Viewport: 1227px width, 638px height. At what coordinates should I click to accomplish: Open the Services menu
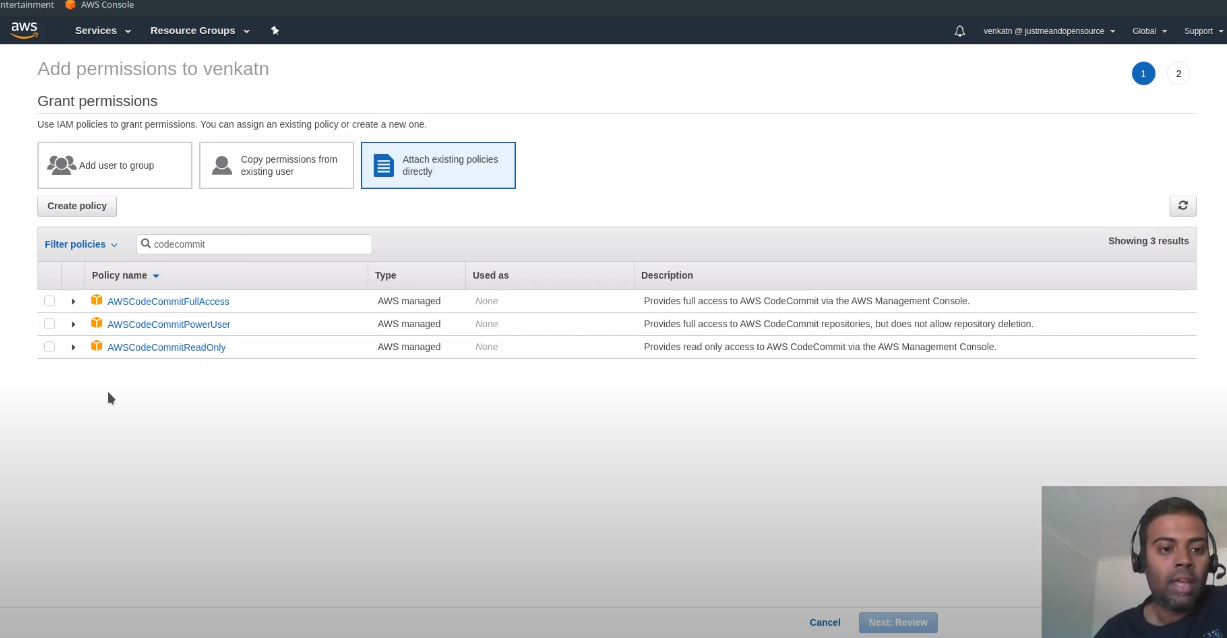pos(103,31)
